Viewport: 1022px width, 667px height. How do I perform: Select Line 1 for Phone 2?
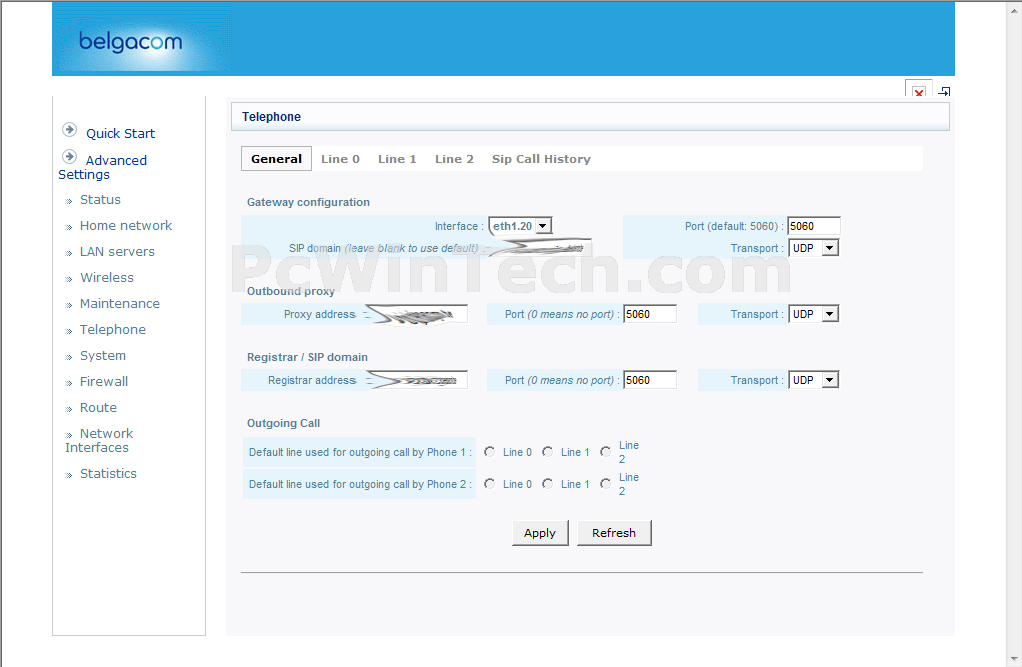pos(548,484)
